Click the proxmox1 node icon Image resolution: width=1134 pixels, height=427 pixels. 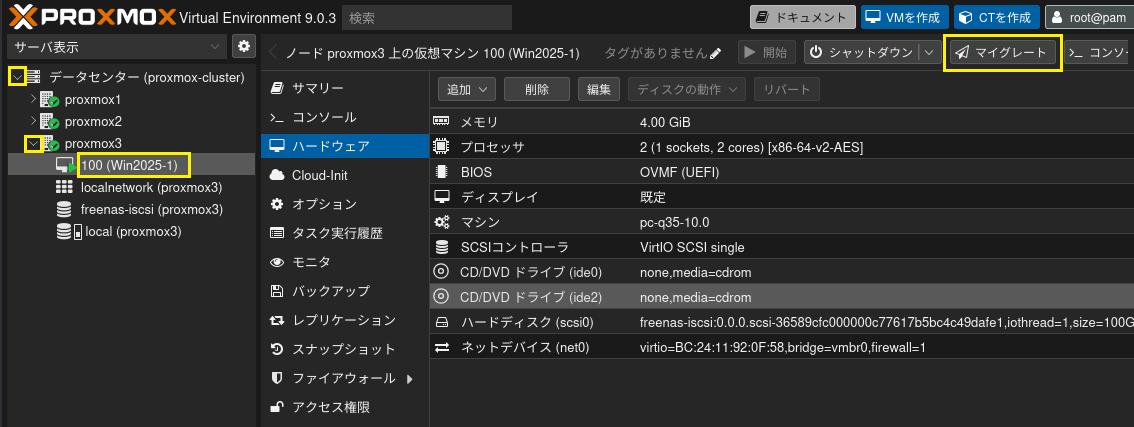pyautogui.click(x=50, y=99)
